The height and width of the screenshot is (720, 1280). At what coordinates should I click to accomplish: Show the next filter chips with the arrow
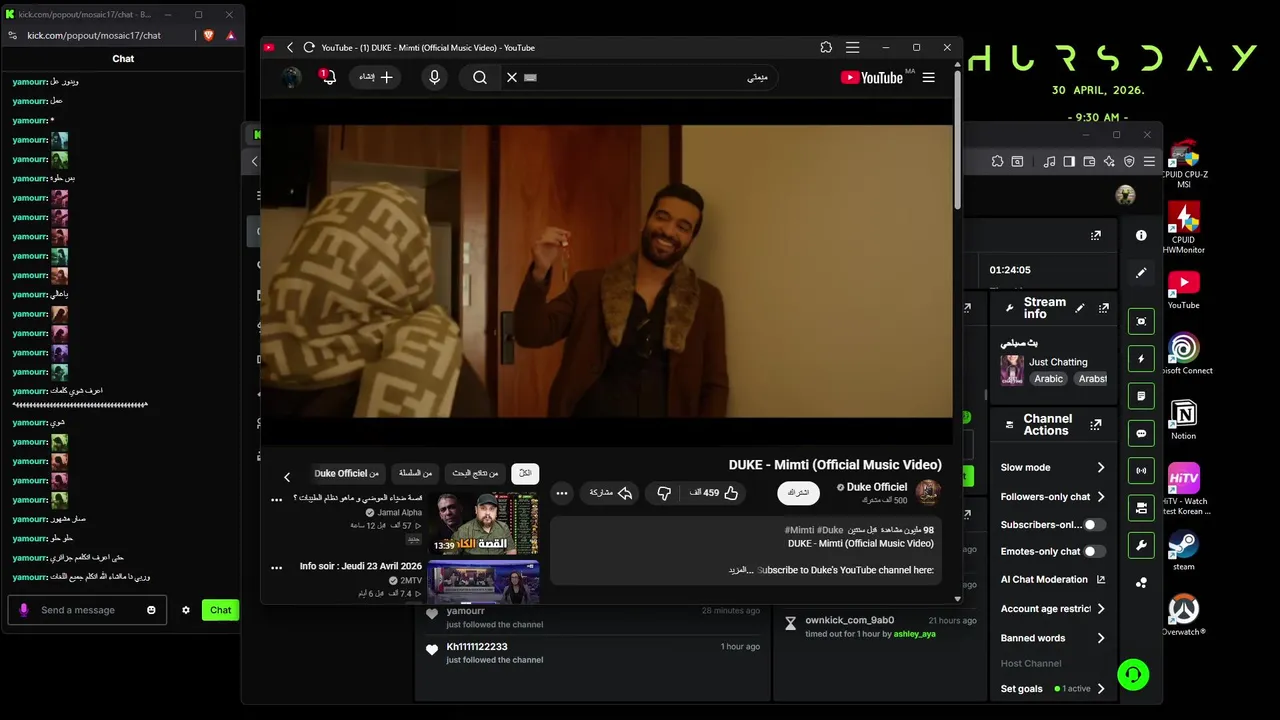pyautogui.click(x=287, y=477)
